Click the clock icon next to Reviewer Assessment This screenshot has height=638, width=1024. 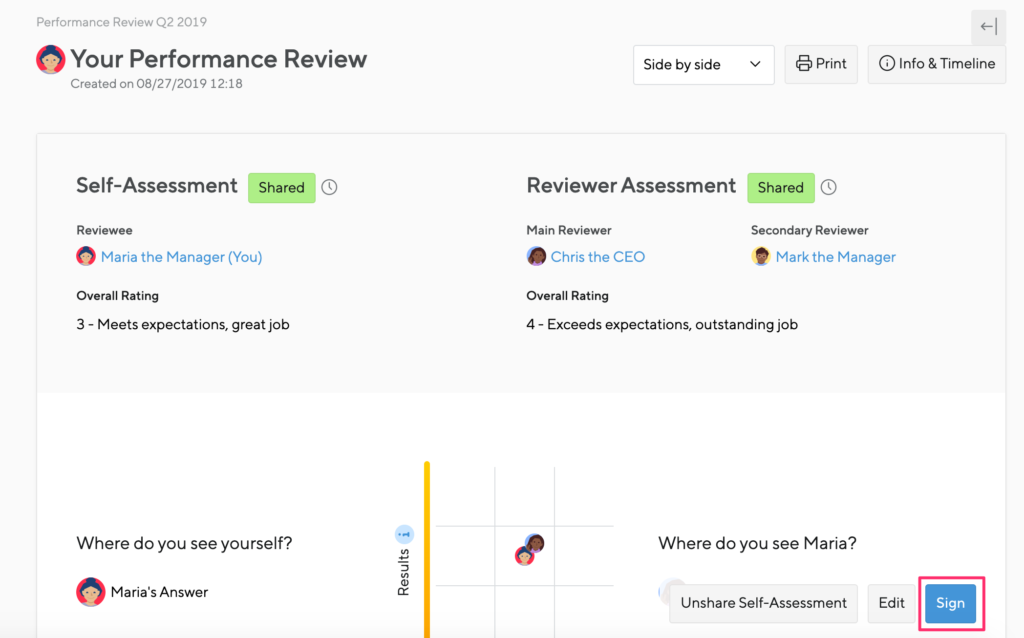pyautogui.click(x=829, y=187)
